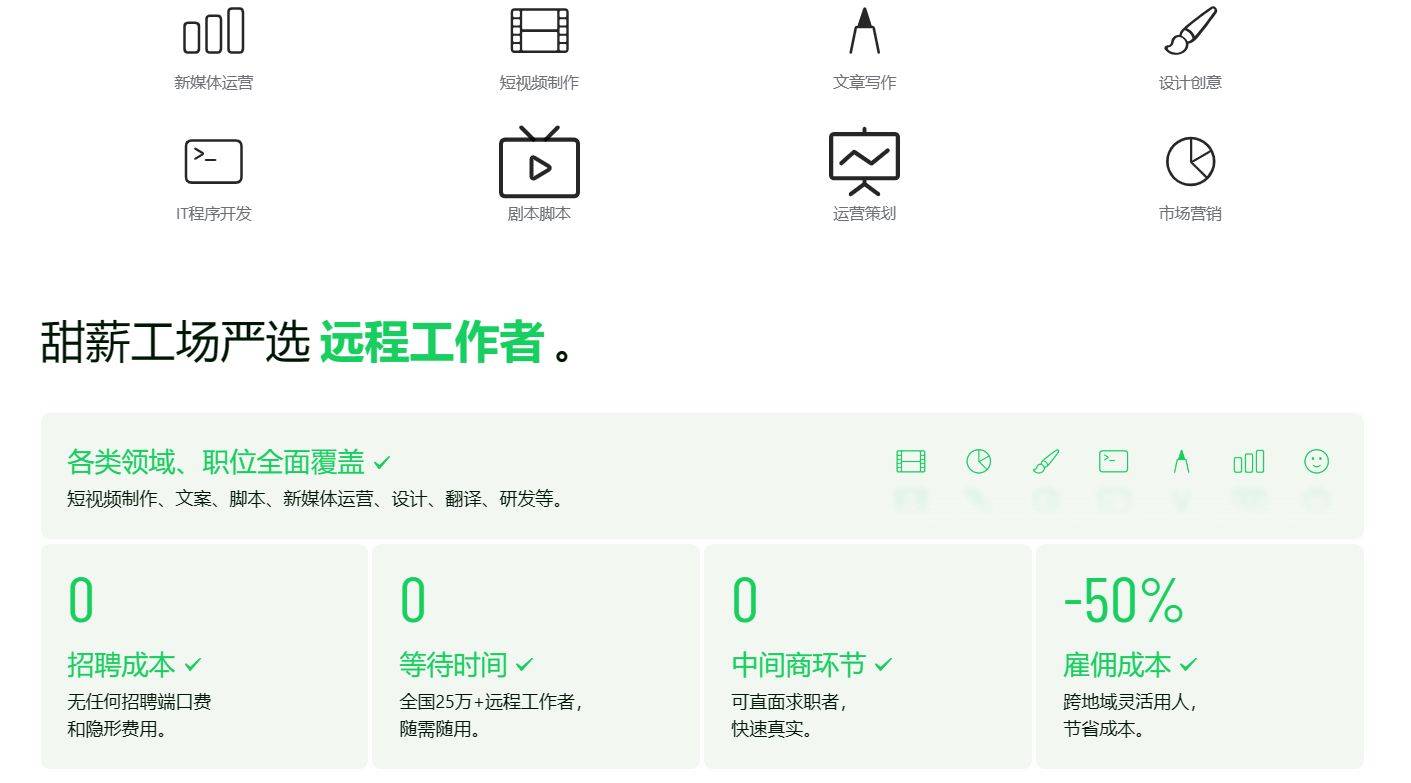This screenshot has width=1411, height=783.
Task: Click the 0 value above 等待时间
Action: coord(413,600)
